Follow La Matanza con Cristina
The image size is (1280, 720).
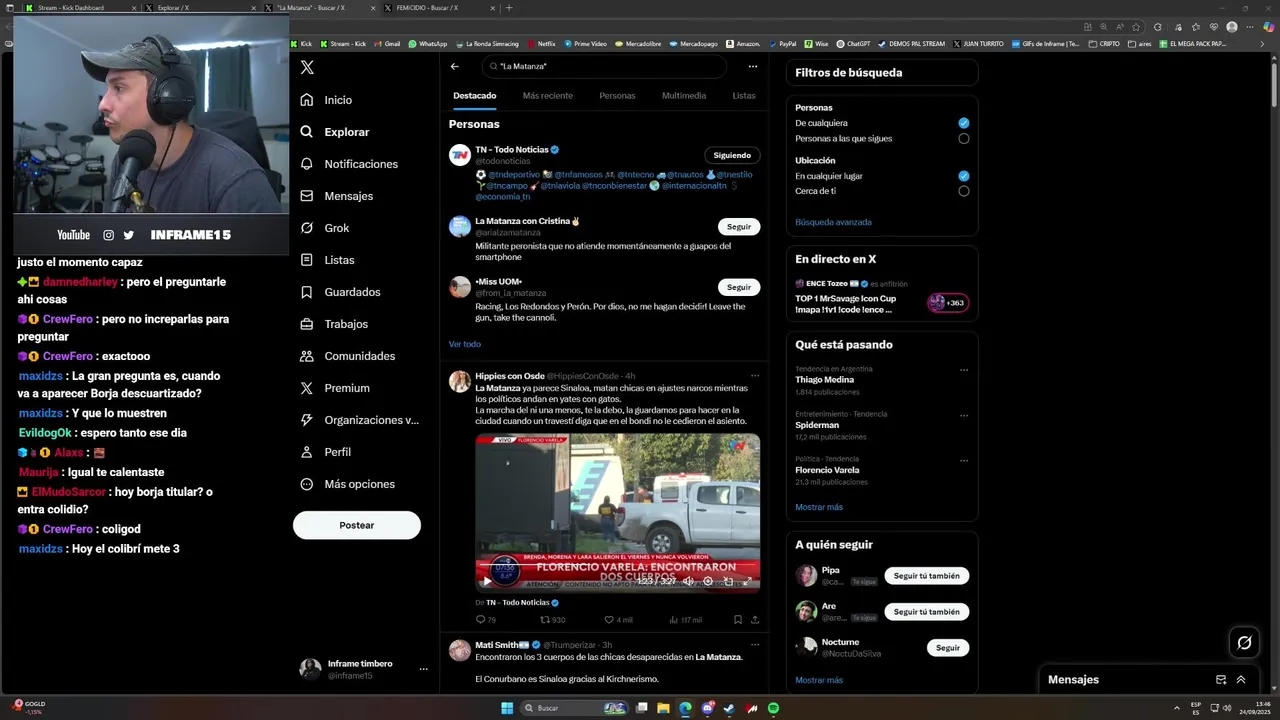(x=739, y=227)
